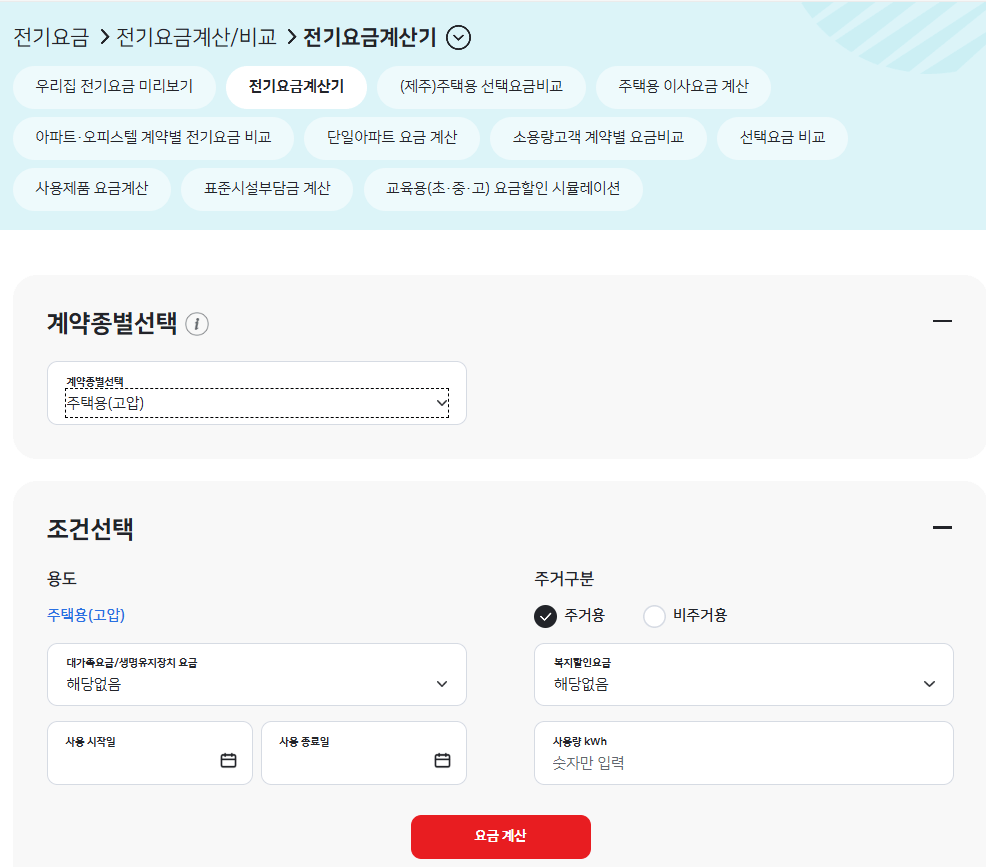Viewport: 986px width, 867px height.
Task: Open the 표준시설부담금 계산 tab
Action: [x=267, y=189]
